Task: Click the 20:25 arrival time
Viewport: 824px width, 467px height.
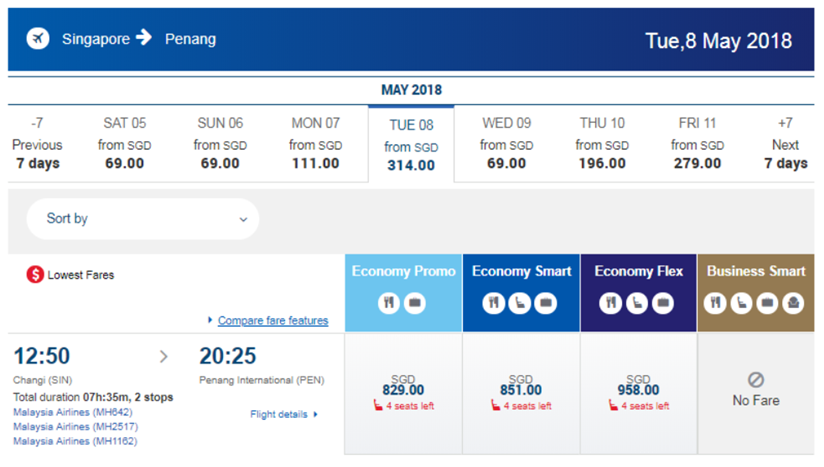Action: point(228,356)
